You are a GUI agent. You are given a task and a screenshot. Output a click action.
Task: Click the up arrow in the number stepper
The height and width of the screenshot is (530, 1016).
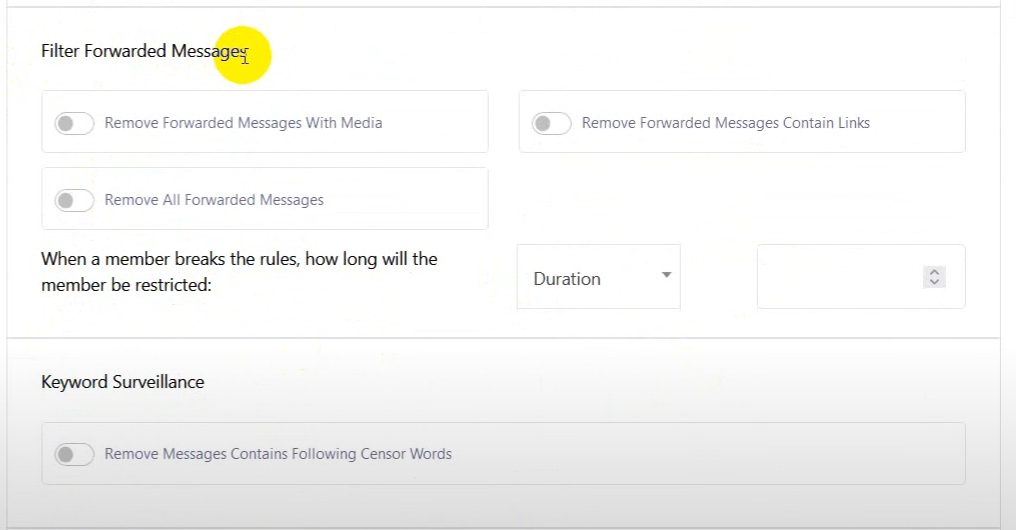tap(934, 272)
